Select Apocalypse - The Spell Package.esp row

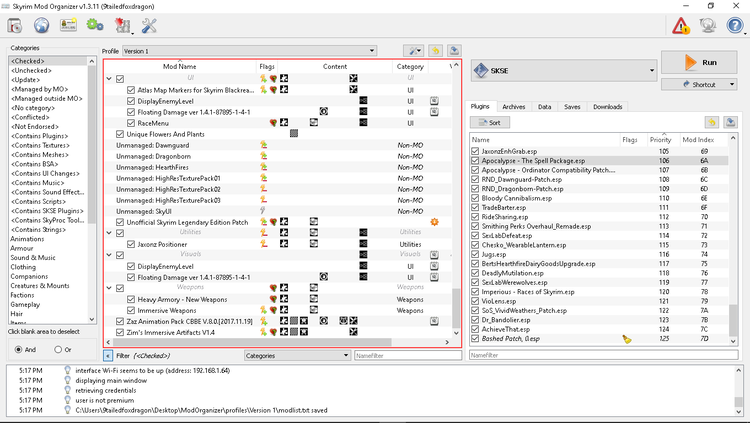pos(599,161)
